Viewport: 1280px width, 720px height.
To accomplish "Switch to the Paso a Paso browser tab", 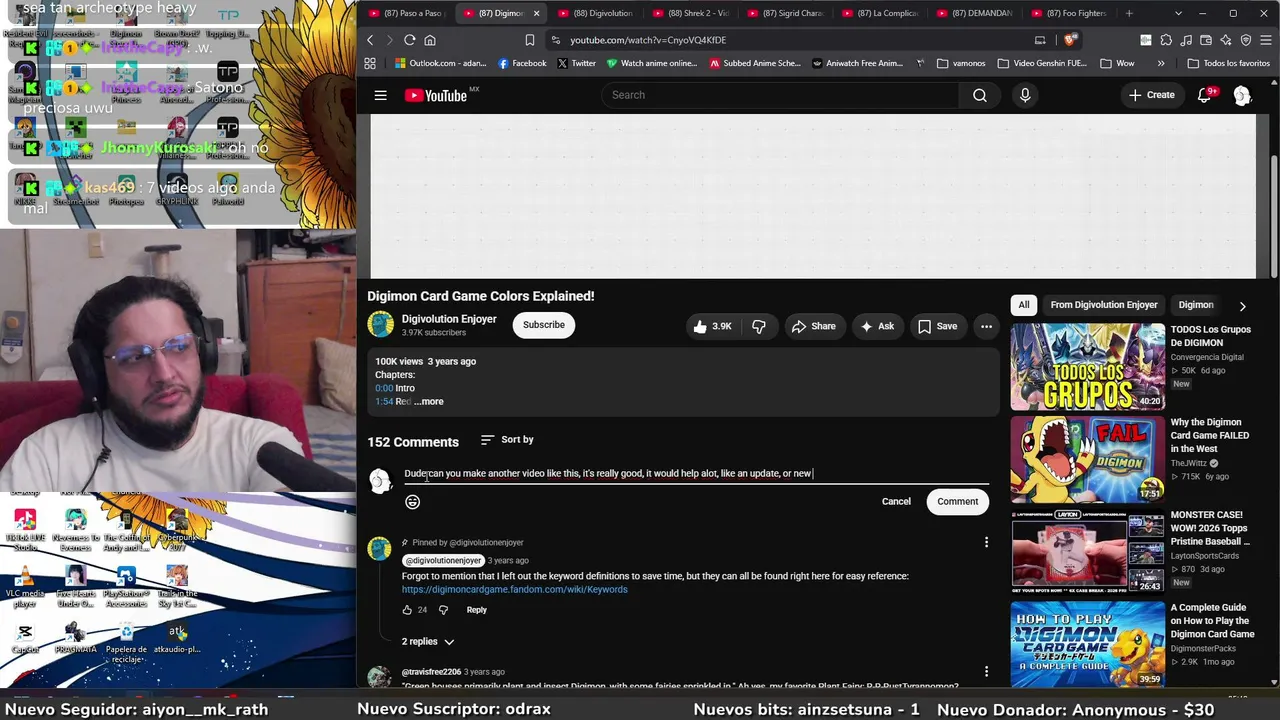I will (x=406, y=13).
